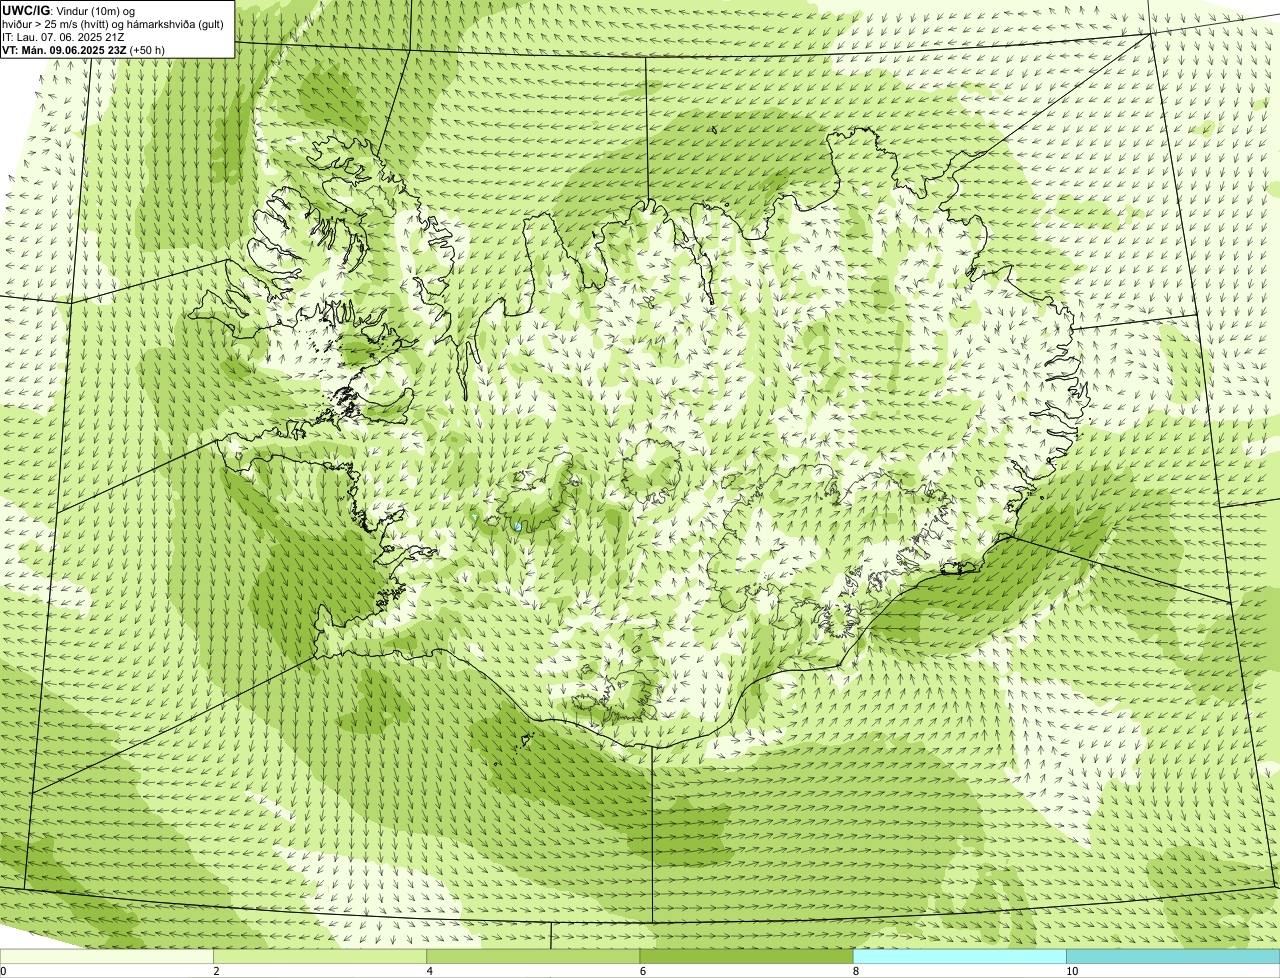
Task: Click the 'UWC/IG: Vindur (10m) og' title line
Action: (x=68, y=10)
